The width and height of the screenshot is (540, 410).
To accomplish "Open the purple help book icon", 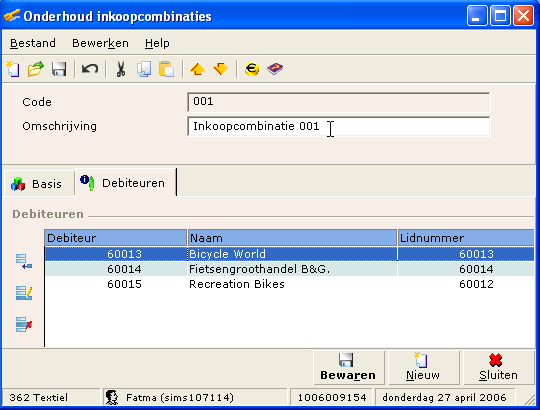I will coord(275,69).
